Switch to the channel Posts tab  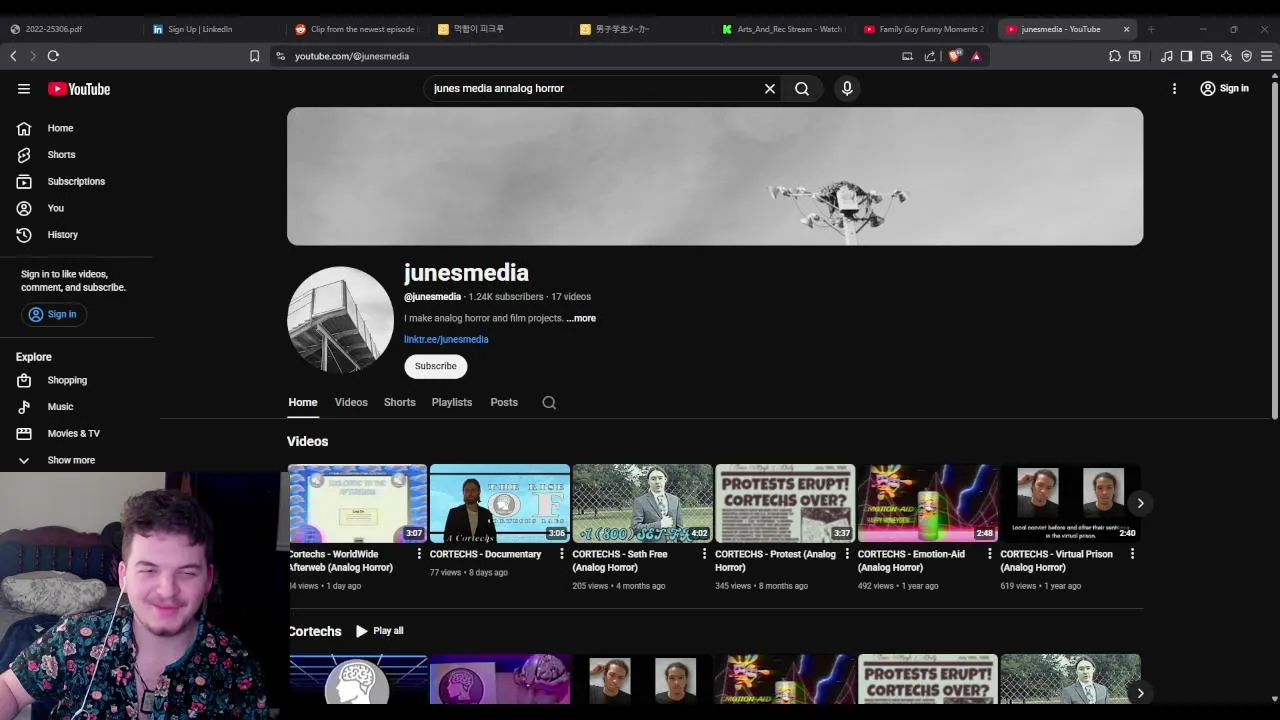pos(504,403)
